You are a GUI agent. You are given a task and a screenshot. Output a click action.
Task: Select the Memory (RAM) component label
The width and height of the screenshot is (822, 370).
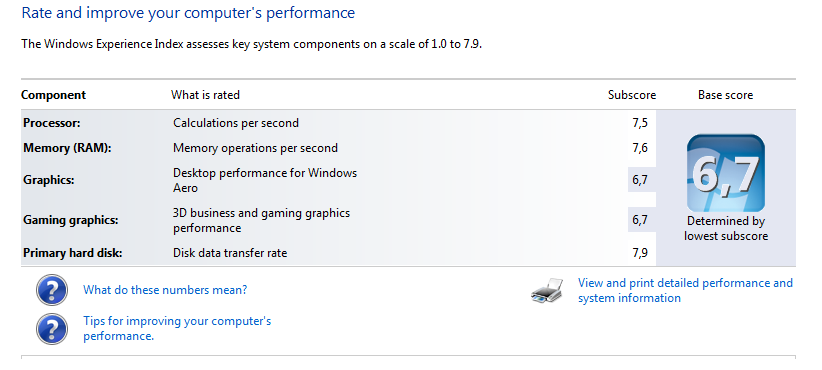point(68,148)
